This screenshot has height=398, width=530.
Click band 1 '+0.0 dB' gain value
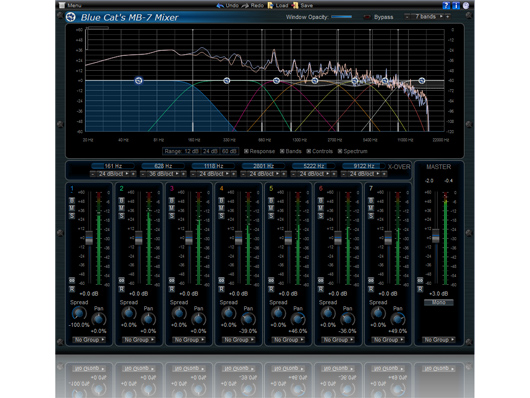coord(89,294)
